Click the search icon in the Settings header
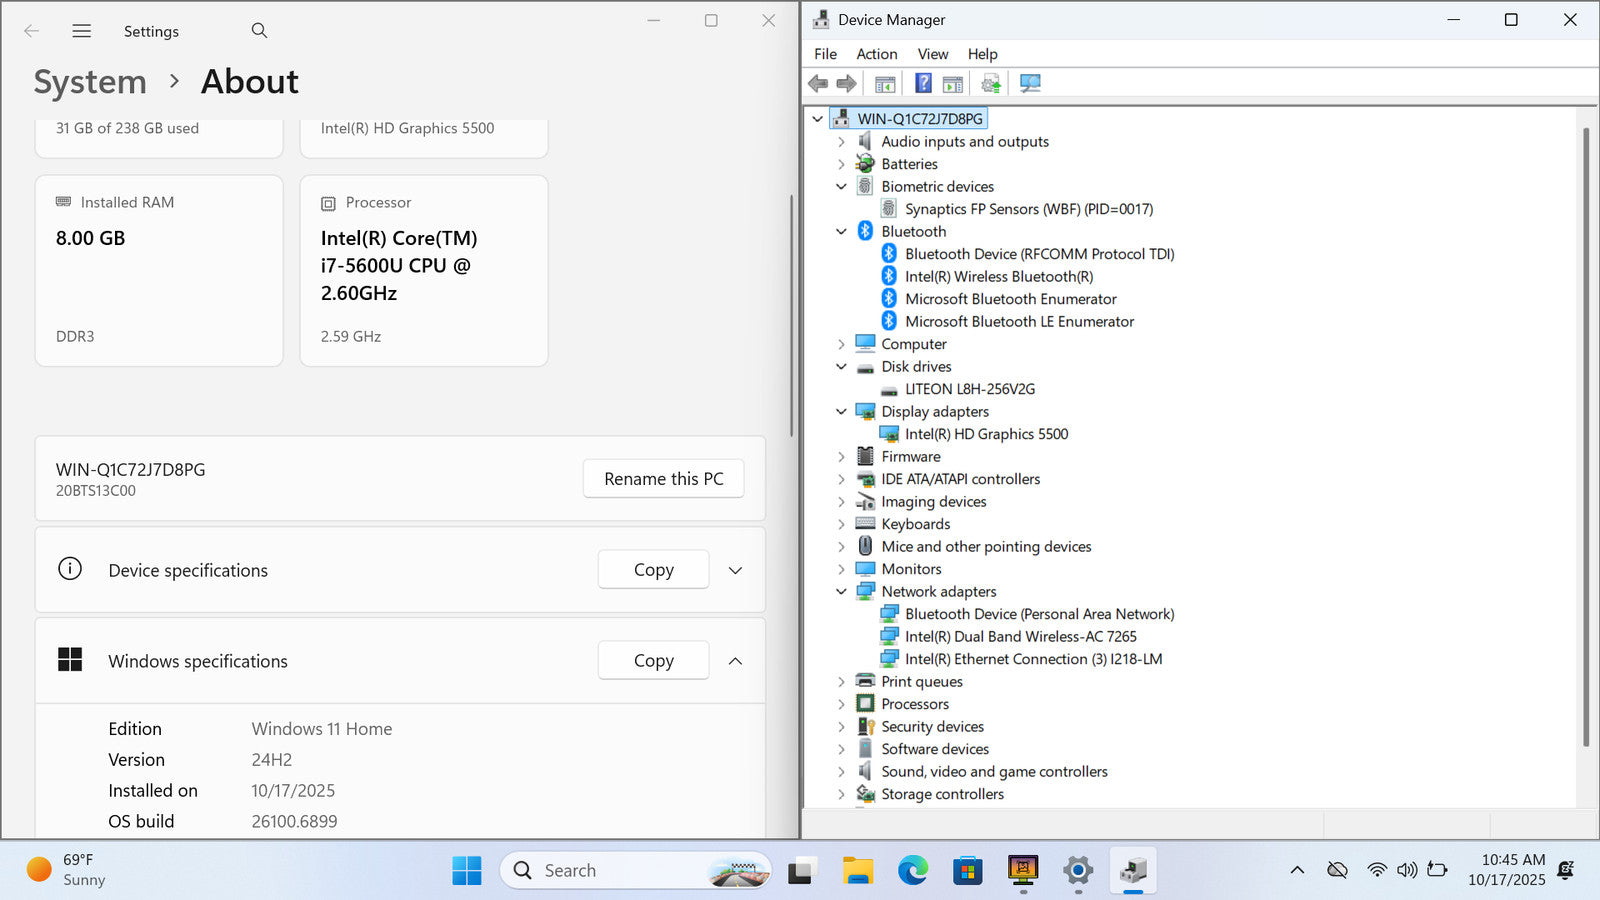This screenshot has width=1600, height=900. [259, 31]
